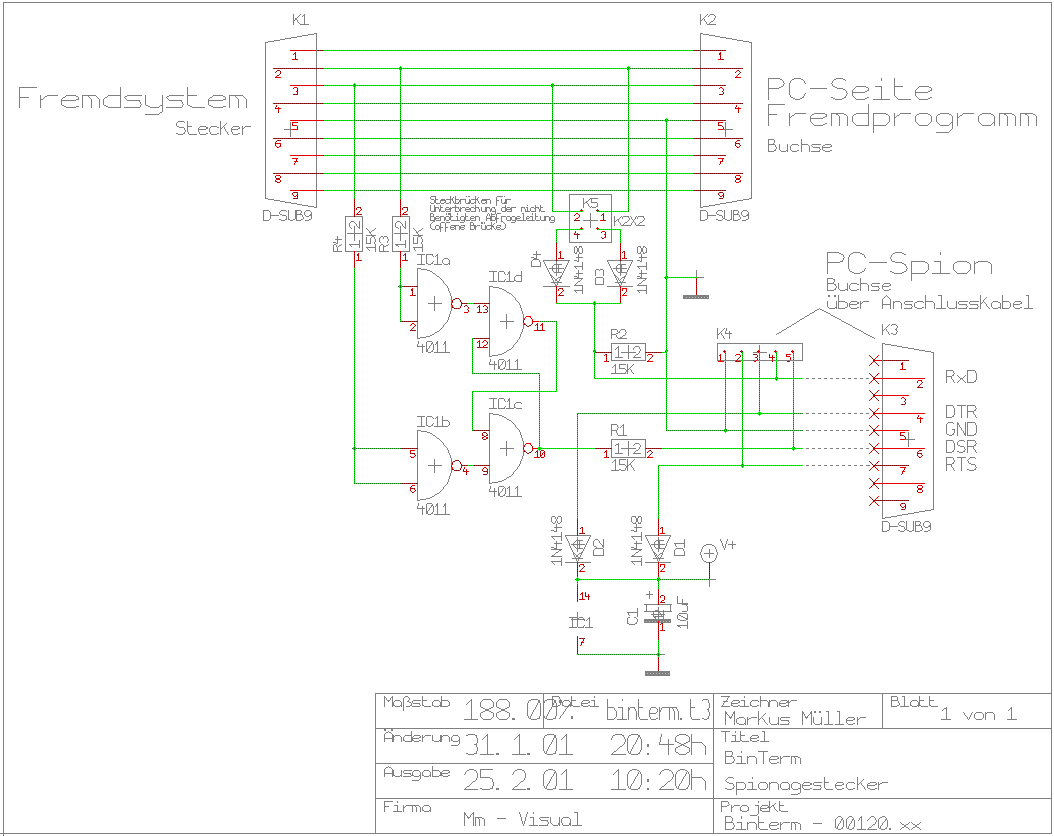Click the 'Fremdsystem' heading text

tap(132, 99)
